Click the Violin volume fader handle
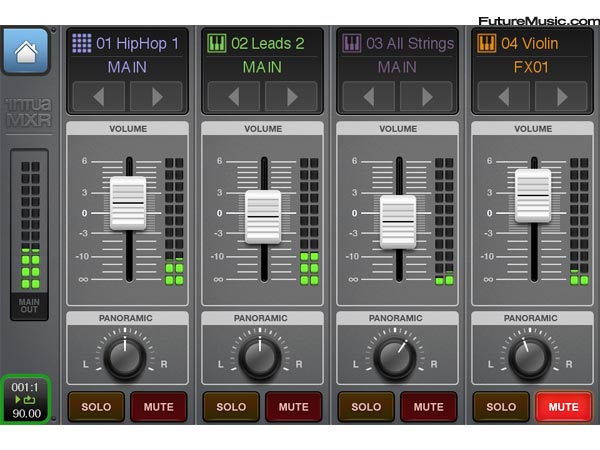 point(533,196)
